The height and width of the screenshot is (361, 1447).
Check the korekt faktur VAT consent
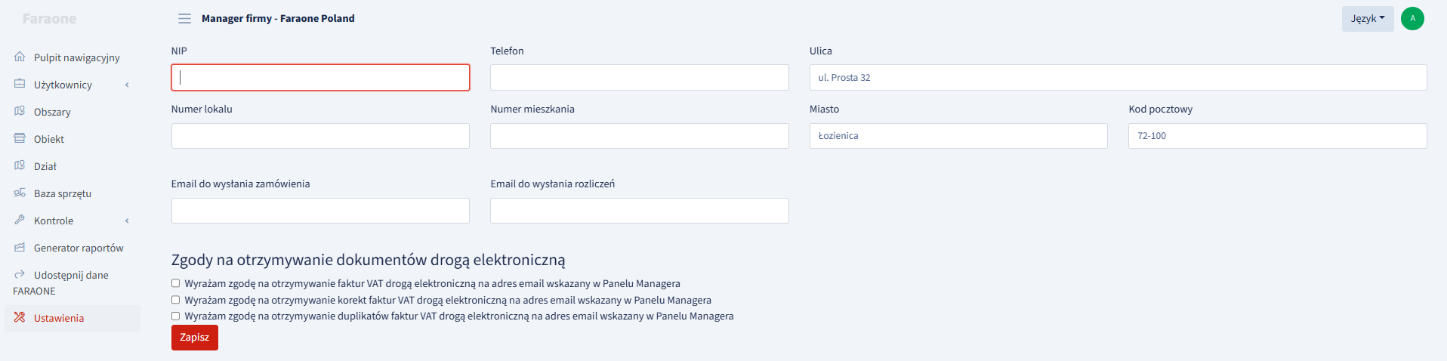point(176,299)
